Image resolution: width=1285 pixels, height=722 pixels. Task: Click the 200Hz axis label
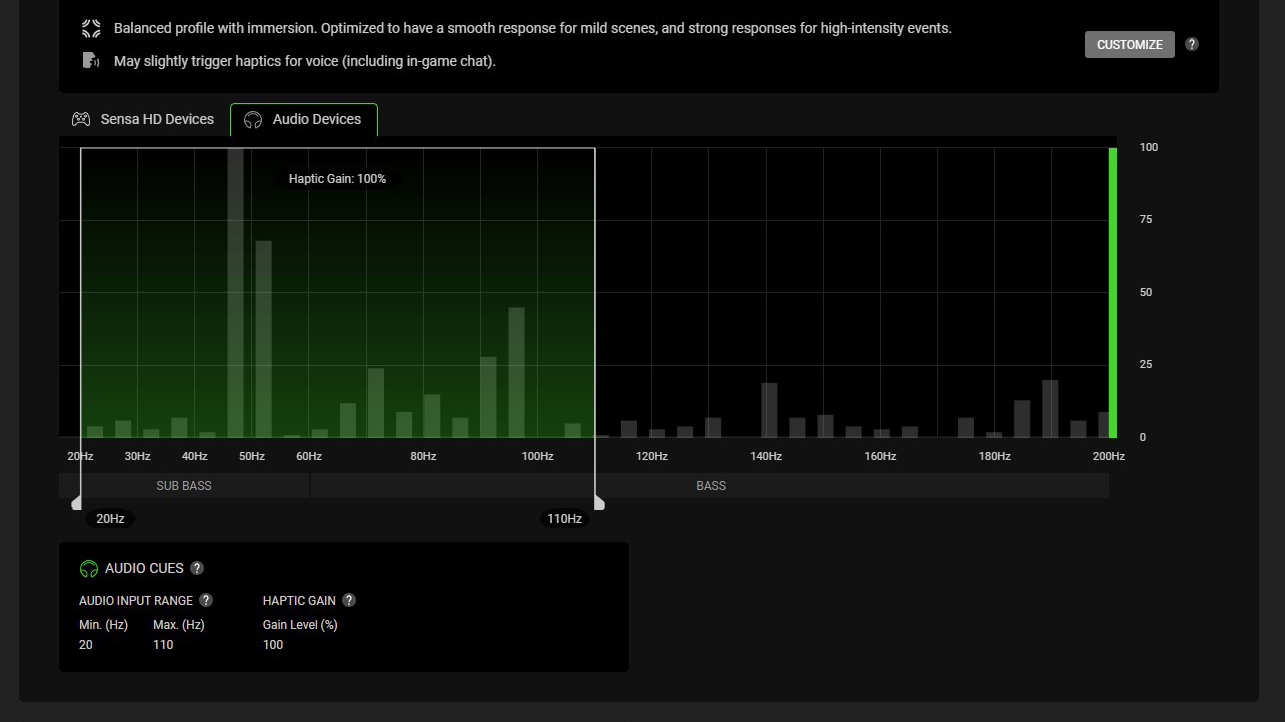[x=1108, y=456]
